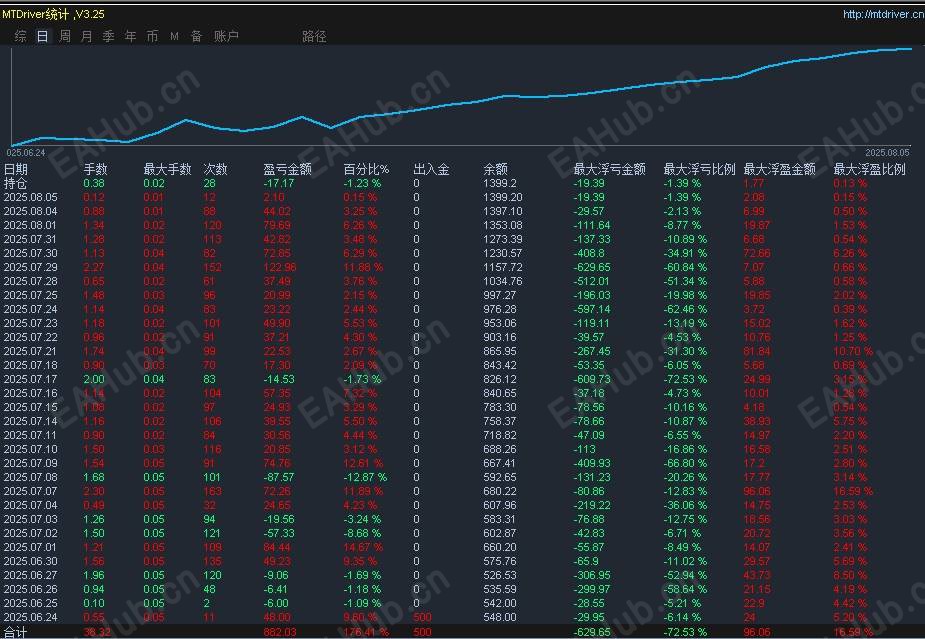Select the 2025.08.01 date row
This screenshot has width=925, height=639.
pyautogui.click(x=31, y=225)
